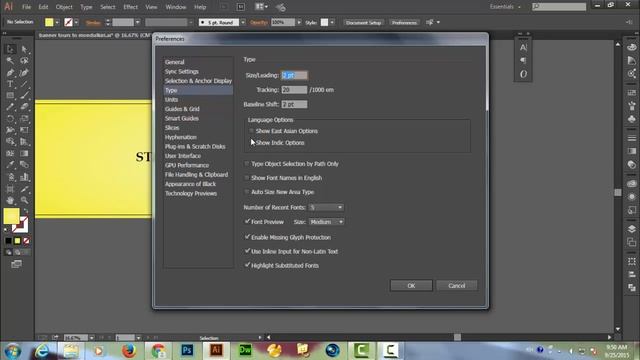640x360 pixels.
Task: Click the Size/Leading input field
Action: [x=294, y=75]
